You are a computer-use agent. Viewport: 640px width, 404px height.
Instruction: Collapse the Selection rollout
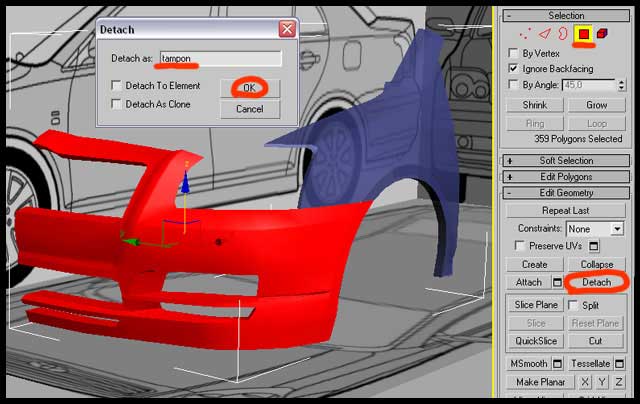[566, 16]
